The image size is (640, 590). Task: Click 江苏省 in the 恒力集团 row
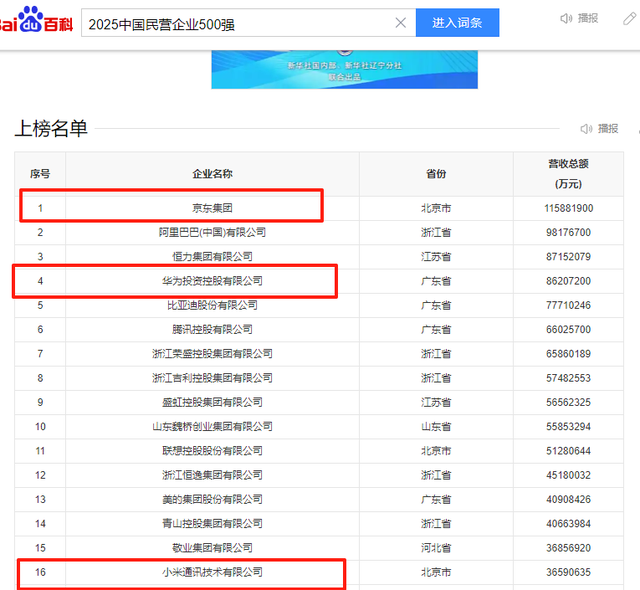[436, 257]
